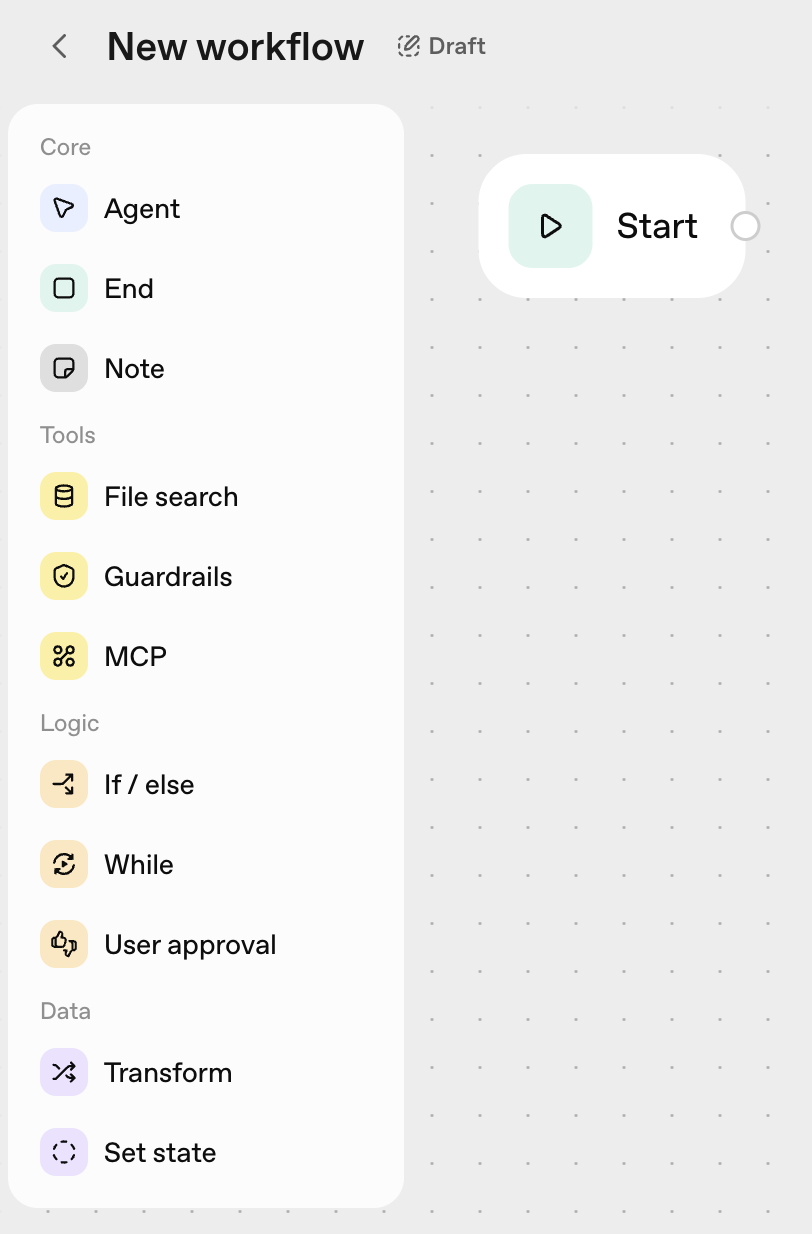Viewport: 812px width, 1234px height.
Task: Select the If / else branch icon
Action: click(64, 784)
